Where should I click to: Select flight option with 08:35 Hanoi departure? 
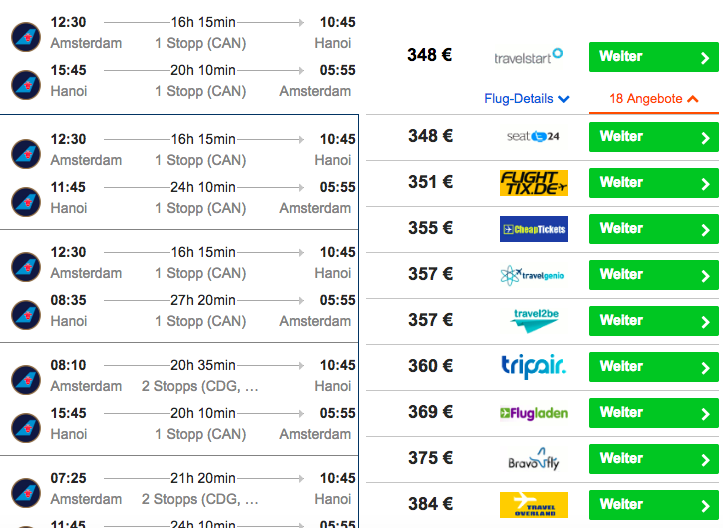click(x=179, y=286)
